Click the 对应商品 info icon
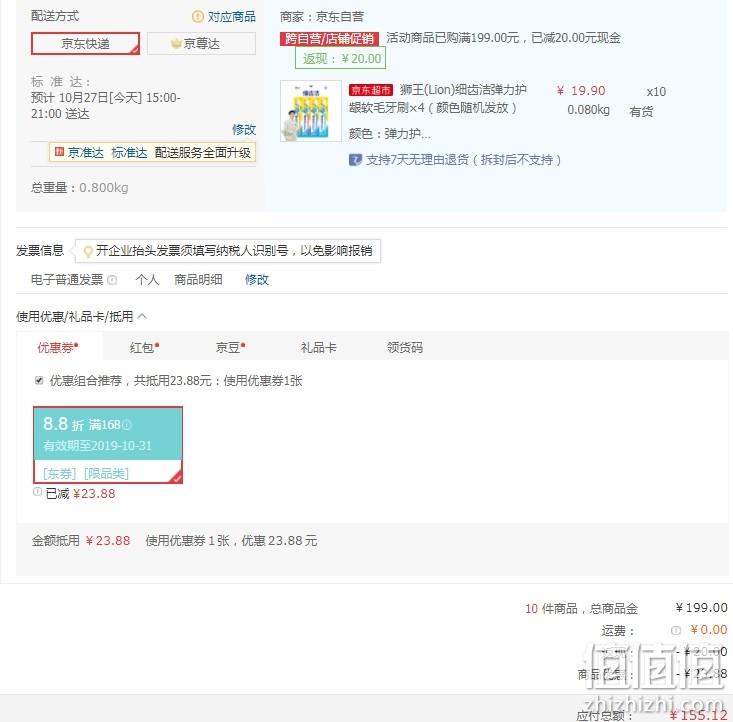 point(198,17)
